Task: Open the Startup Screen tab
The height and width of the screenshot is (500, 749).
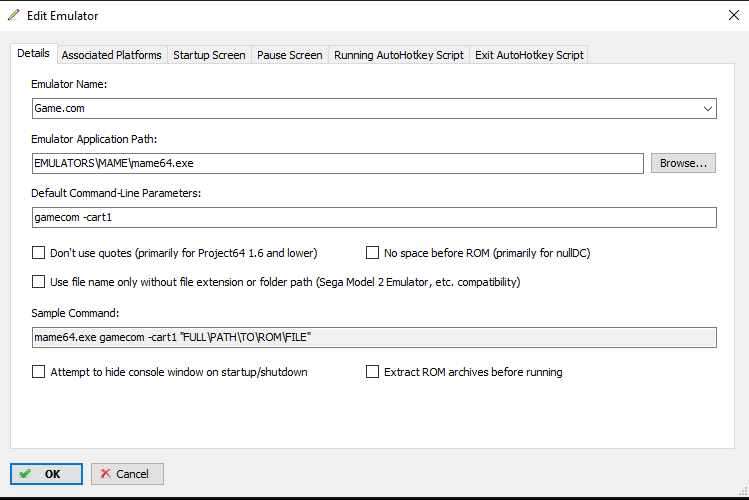Action: [x=209, y=55]
